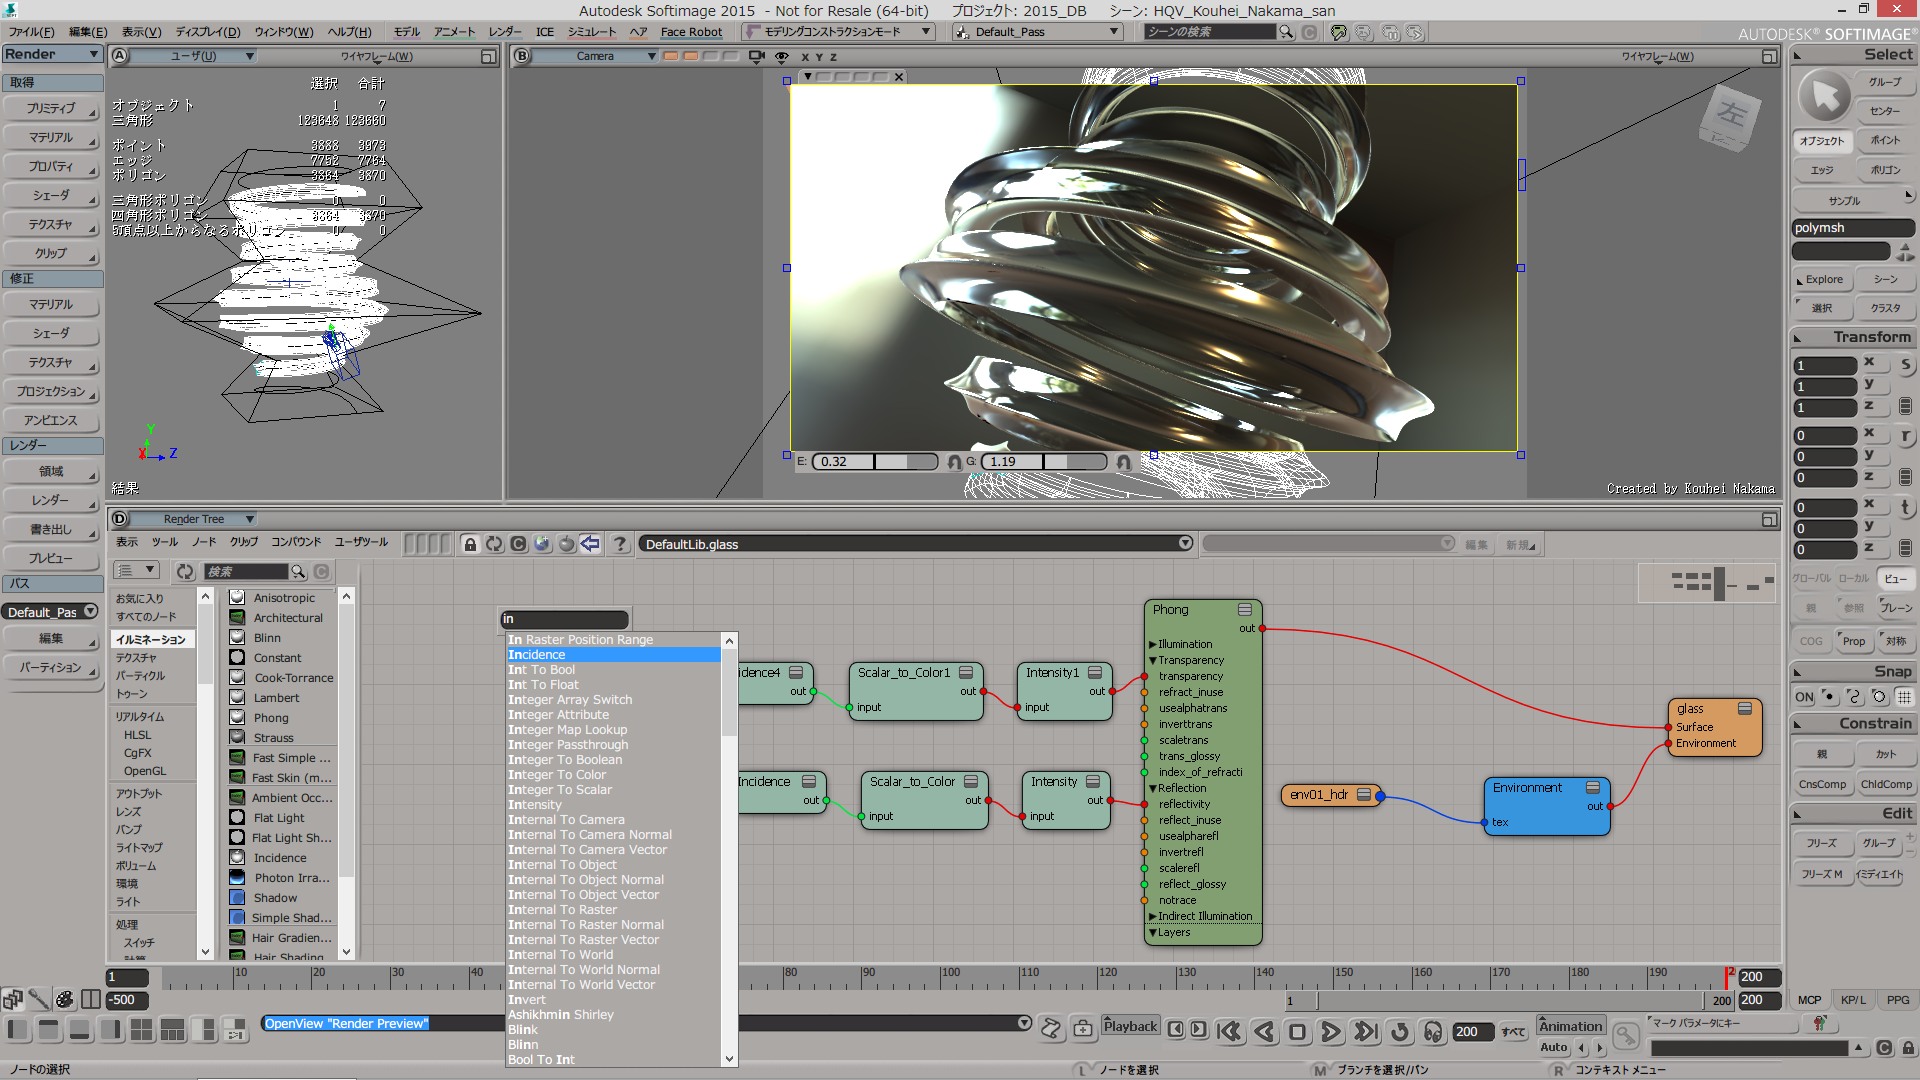This screenshot has width=1920, height=1080.
Task: Select Incidence from the node search list
Action: tap(537, 655)
